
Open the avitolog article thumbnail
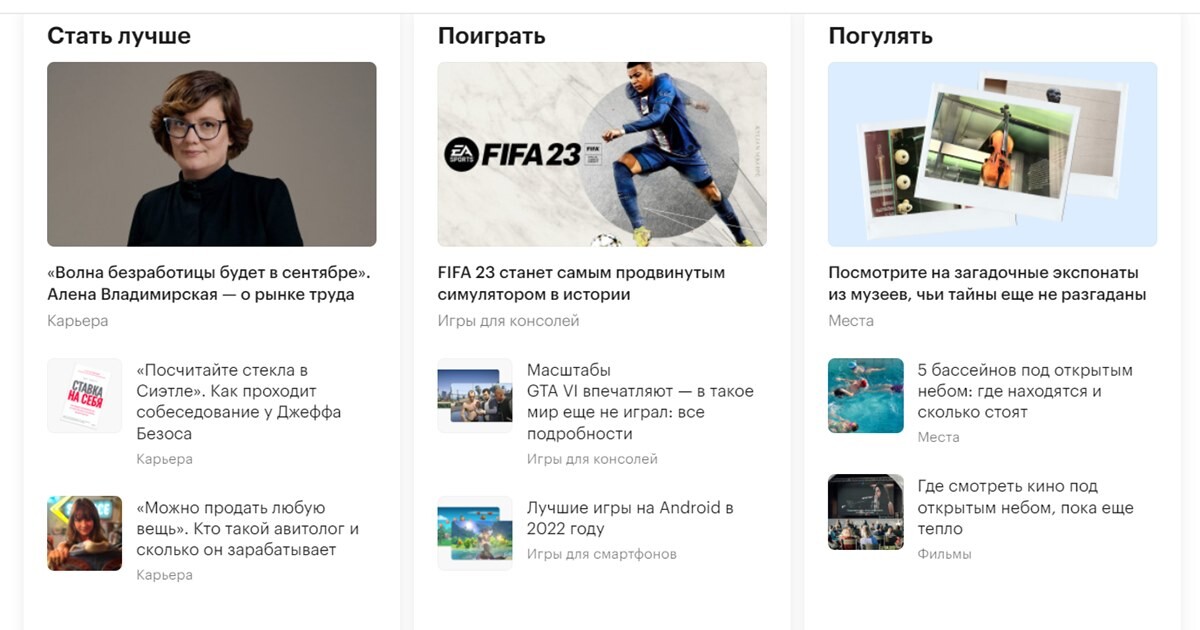[85, 533]
